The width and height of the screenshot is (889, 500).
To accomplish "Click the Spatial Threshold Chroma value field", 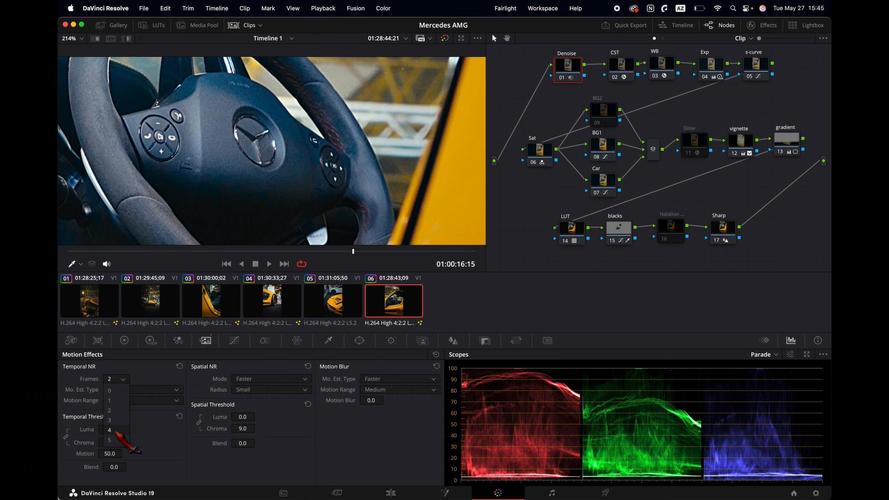I will (x=243, y=429).
